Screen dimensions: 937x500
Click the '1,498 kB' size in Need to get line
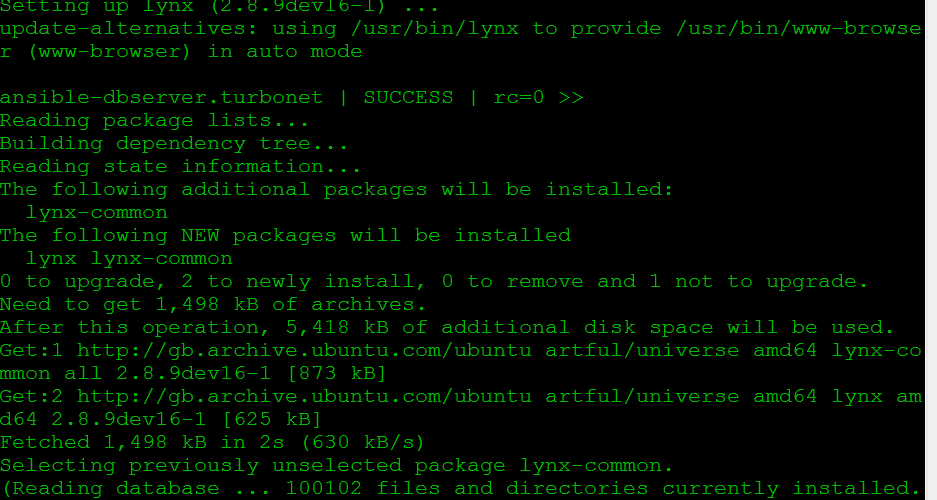(x=207, y=305)
